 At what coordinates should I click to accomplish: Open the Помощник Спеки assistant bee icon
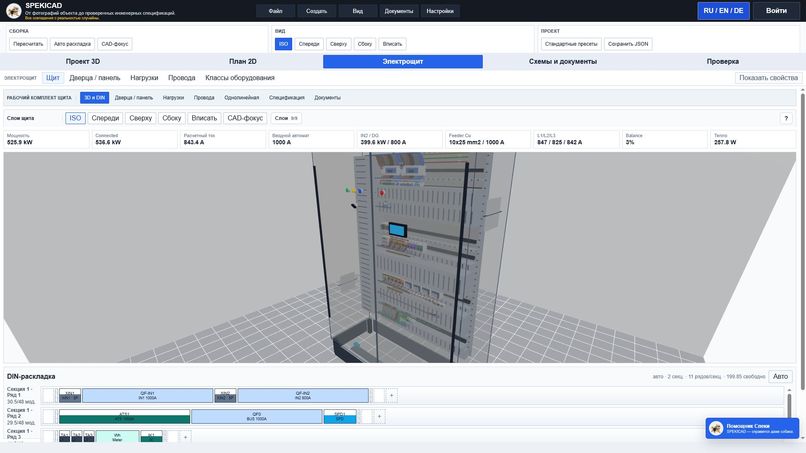coord(716,428)
